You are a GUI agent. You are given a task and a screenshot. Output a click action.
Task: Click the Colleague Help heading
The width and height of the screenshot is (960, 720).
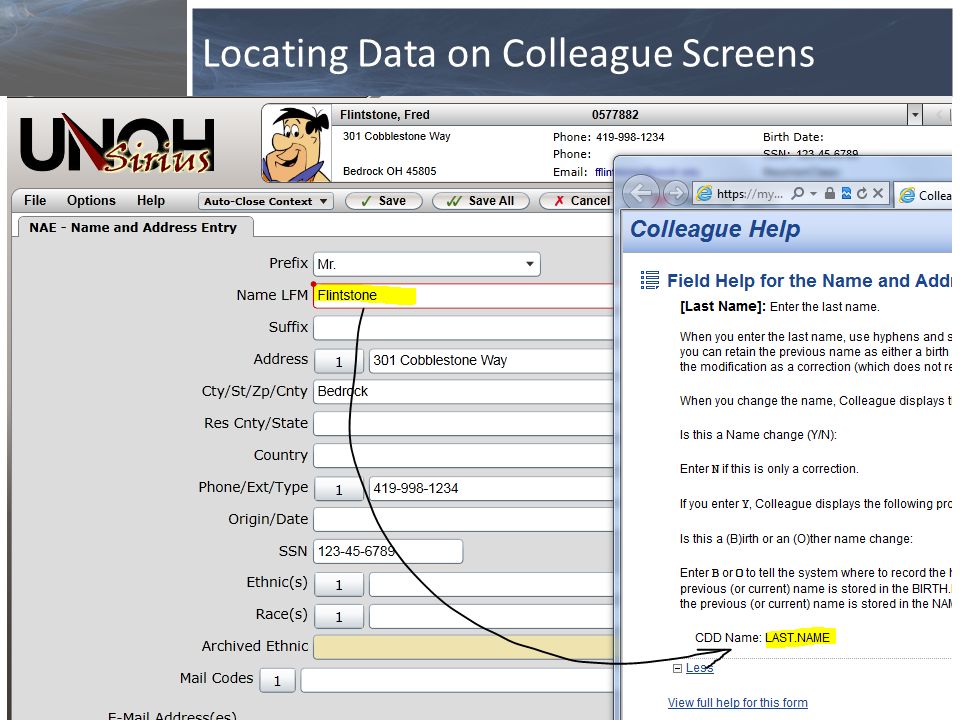(x=715, y=228)
